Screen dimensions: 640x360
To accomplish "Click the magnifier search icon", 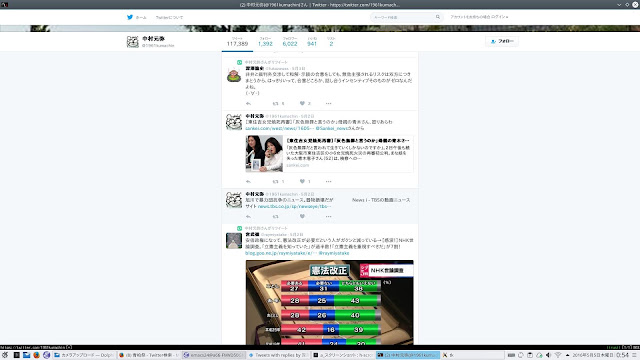I will [x=438, y=17].
